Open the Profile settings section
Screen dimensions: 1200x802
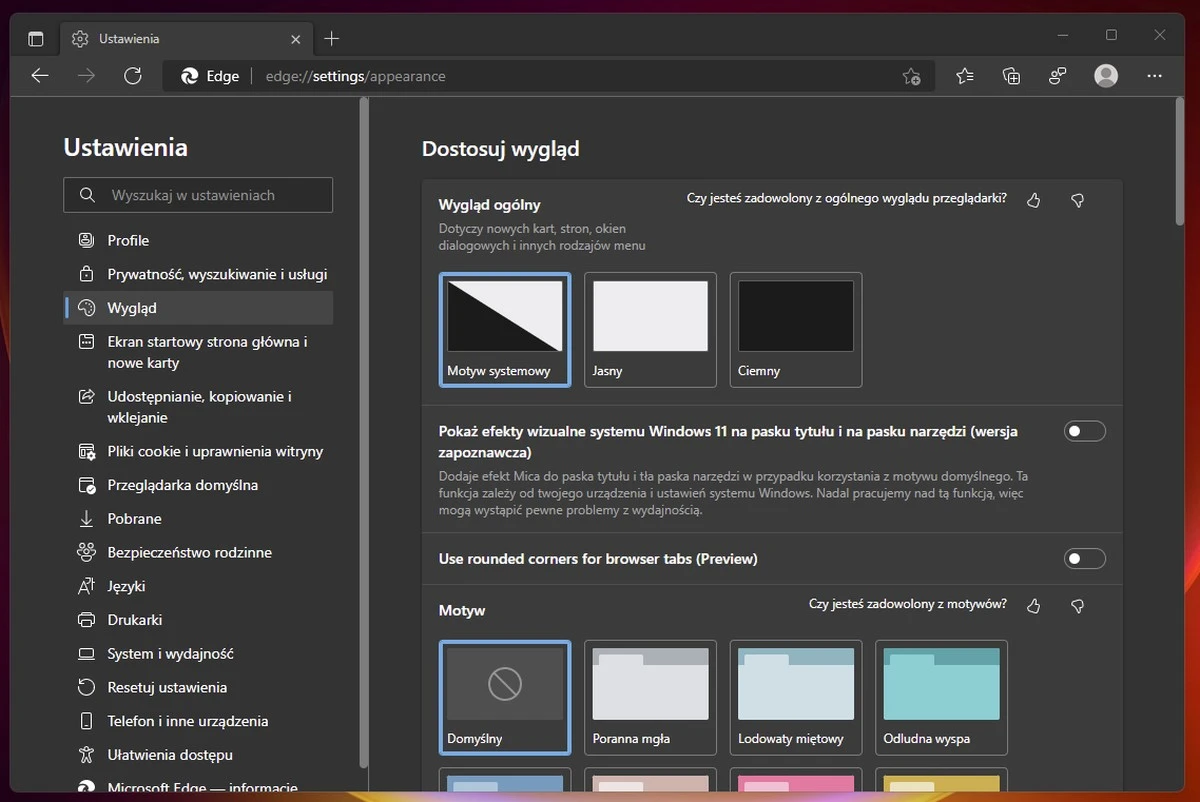point(128,240)
